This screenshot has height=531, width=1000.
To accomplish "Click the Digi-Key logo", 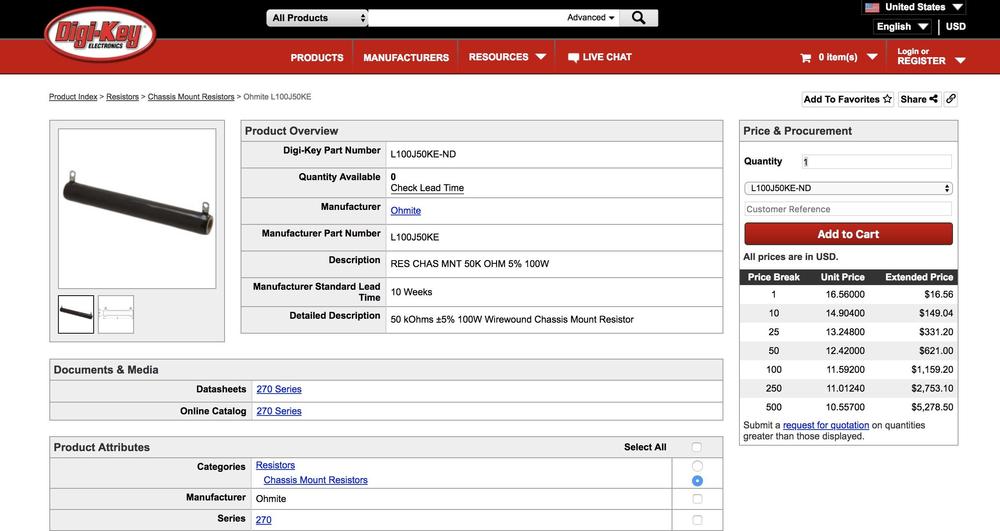I will pos(101,34).
